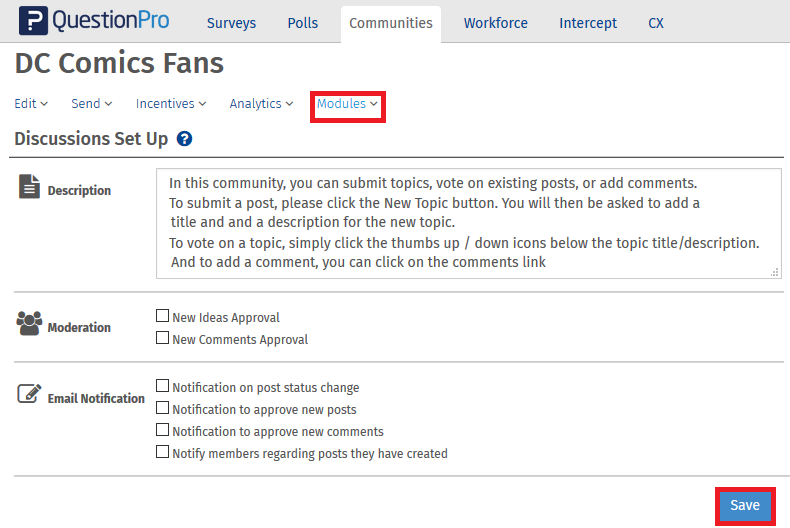Viewport: 790px width, 528px height.
Task: Click the QuestionPro logo icon
Action: coord(34,22)
